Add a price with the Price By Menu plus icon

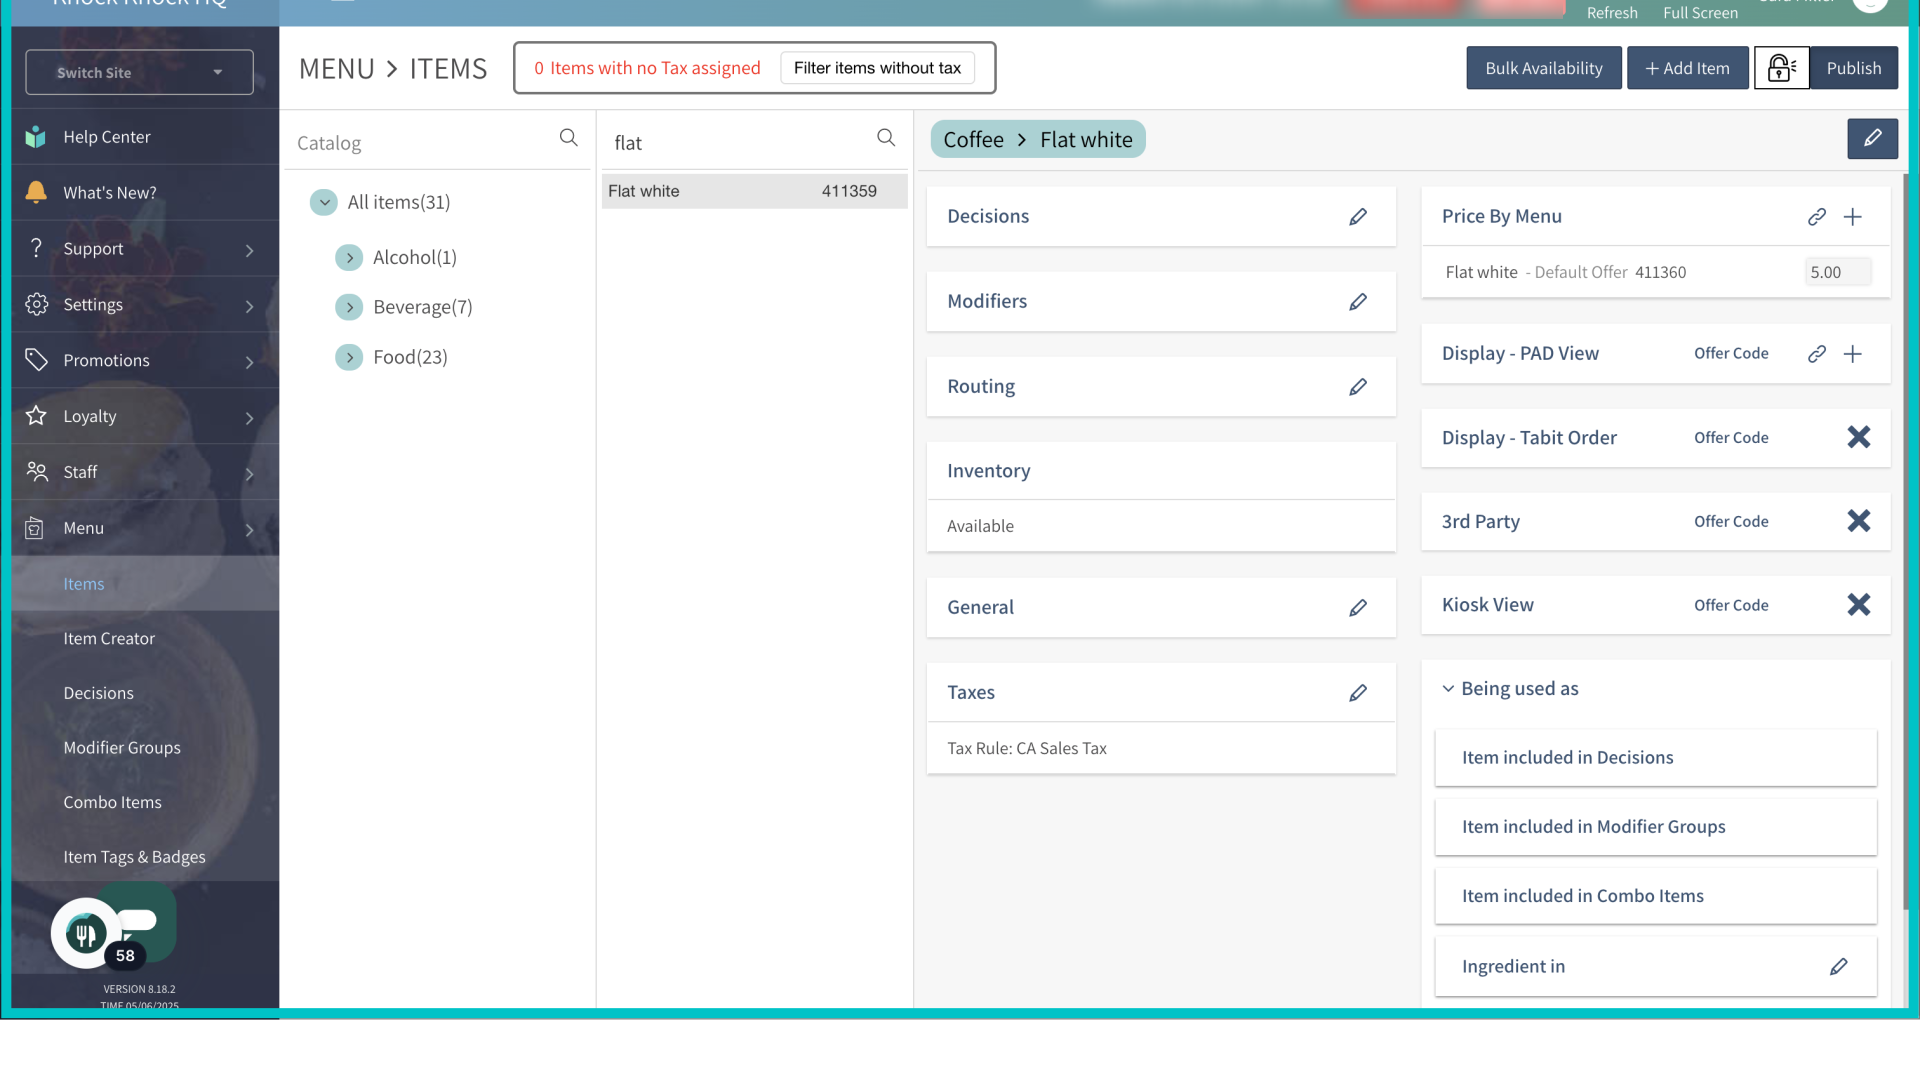1852,217
